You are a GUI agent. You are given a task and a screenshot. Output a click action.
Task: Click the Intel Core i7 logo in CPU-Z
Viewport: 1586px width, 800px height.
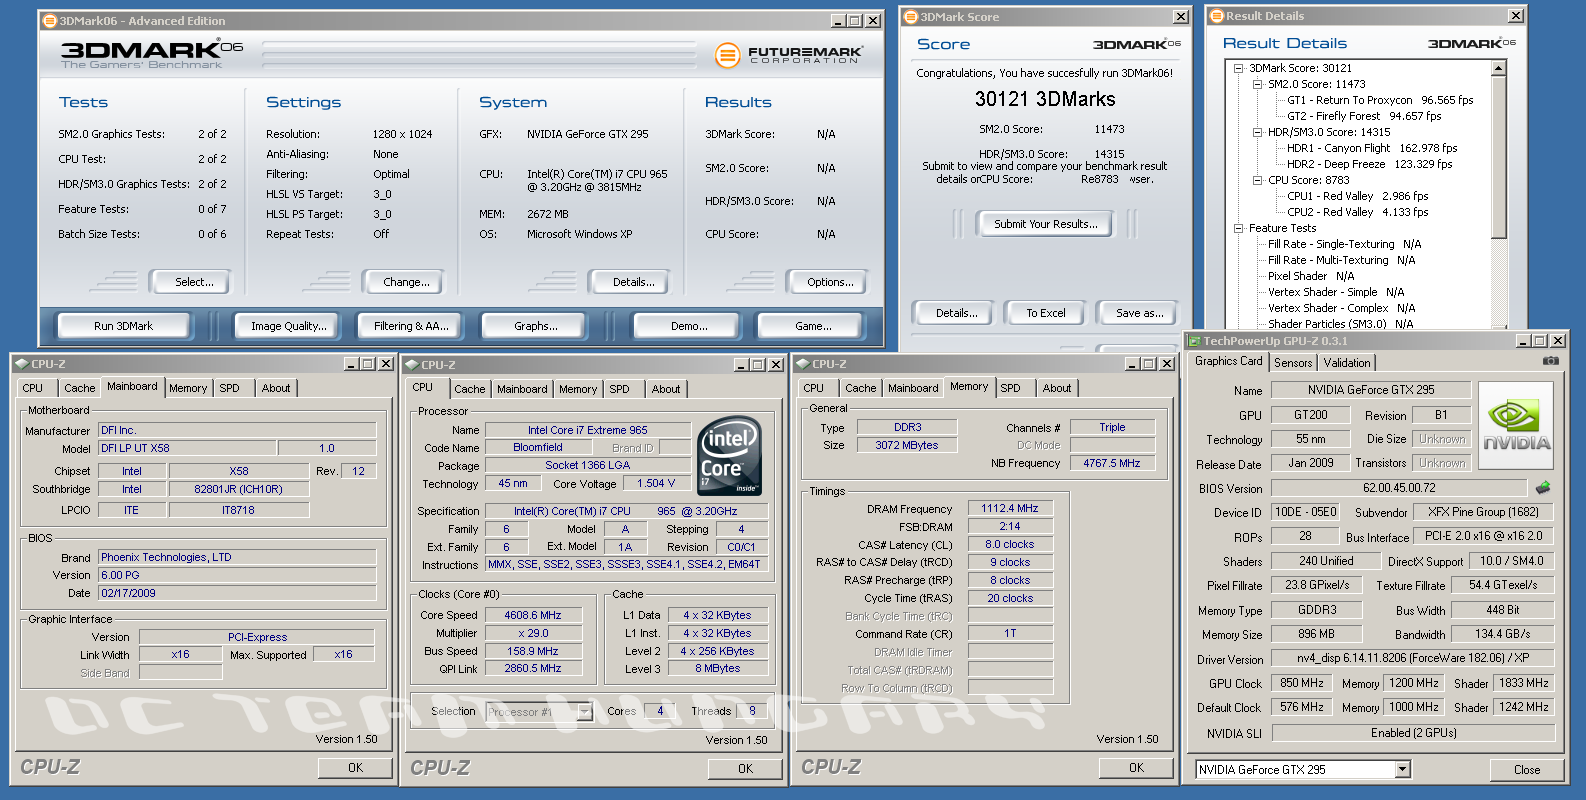729,456
